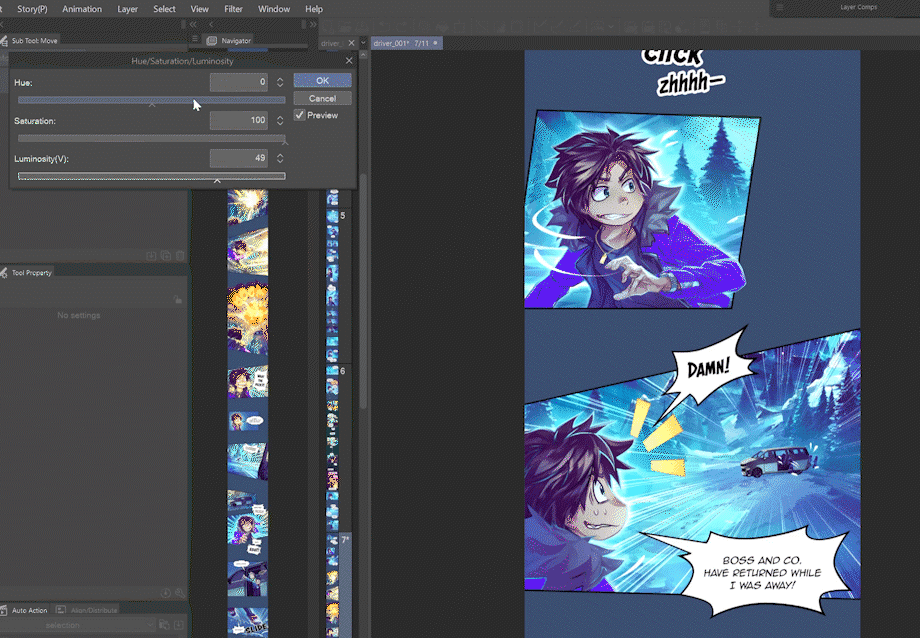
Task: Click the DAMN! speech bubble on canvas
Action: [x=709, y=369]
